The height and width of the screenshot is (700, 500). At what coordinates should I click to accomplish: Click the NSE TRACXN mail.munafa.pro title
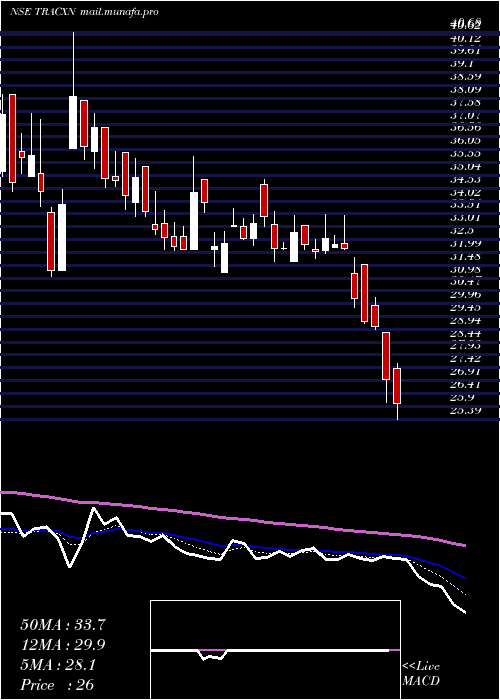[84, 12]
